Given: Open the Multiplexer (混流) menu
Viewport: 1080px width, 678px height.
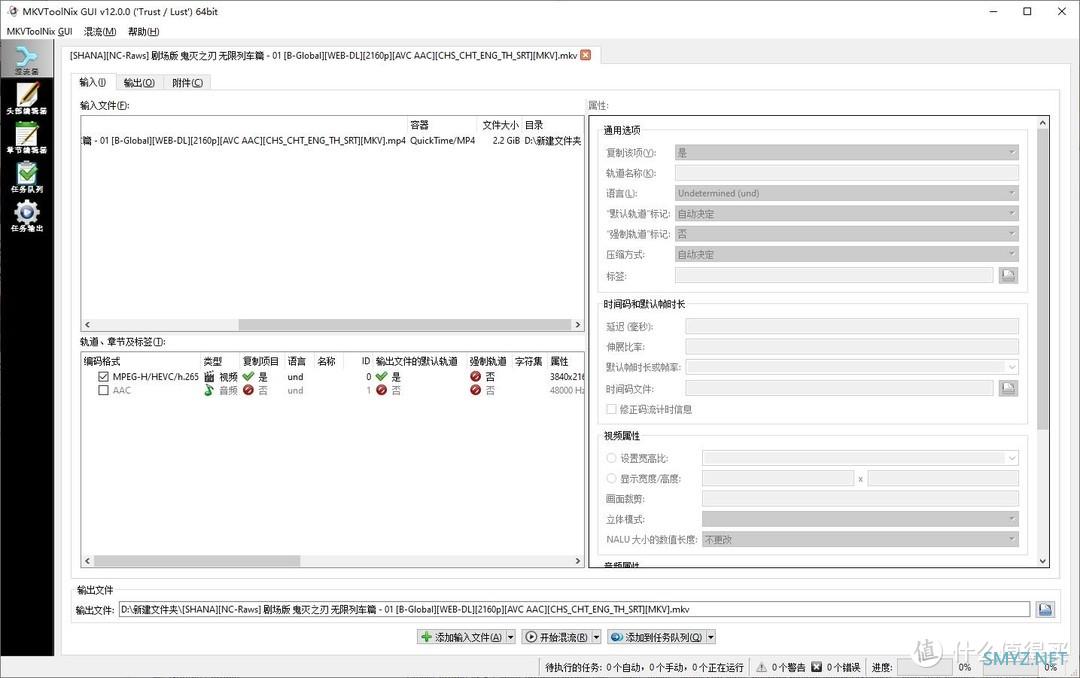Looking at the screenshot, I should [100, 32].
